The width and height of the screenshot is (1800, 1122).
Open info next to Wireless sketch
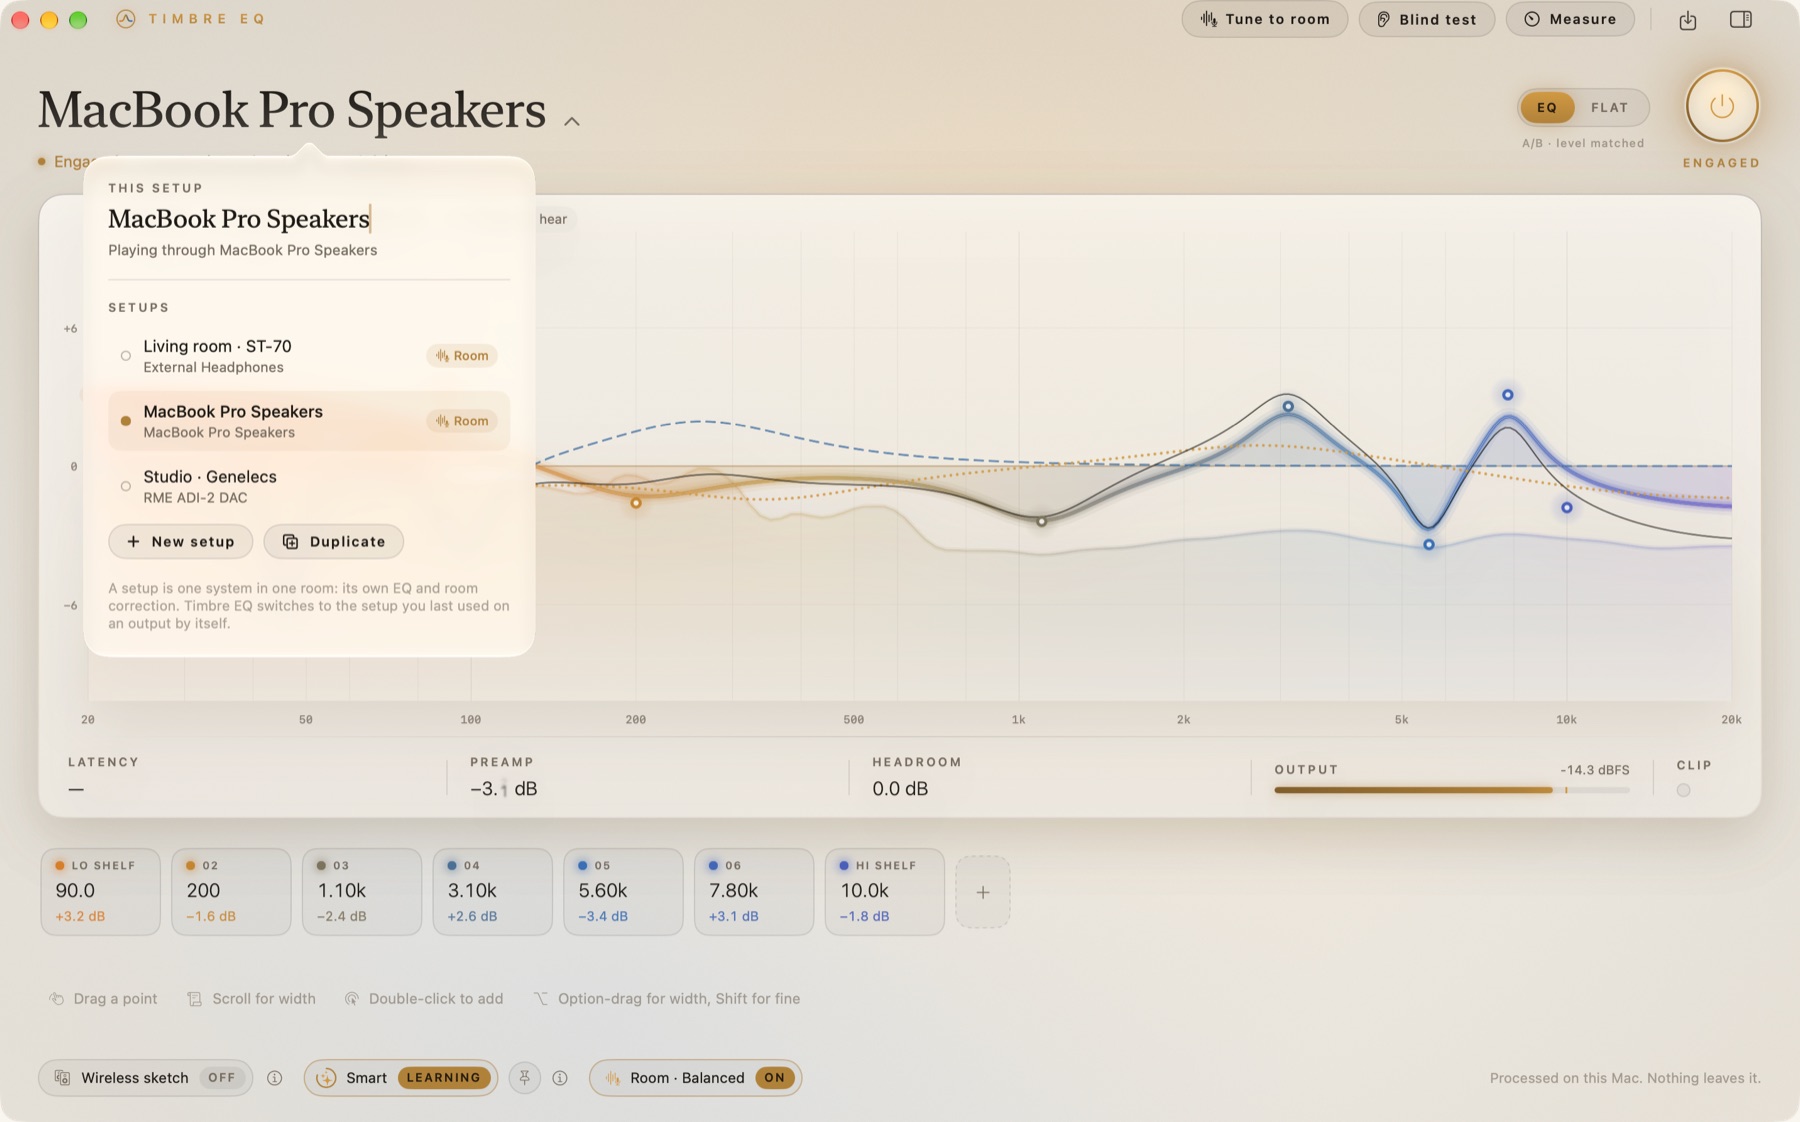[x=274, y=1078]
